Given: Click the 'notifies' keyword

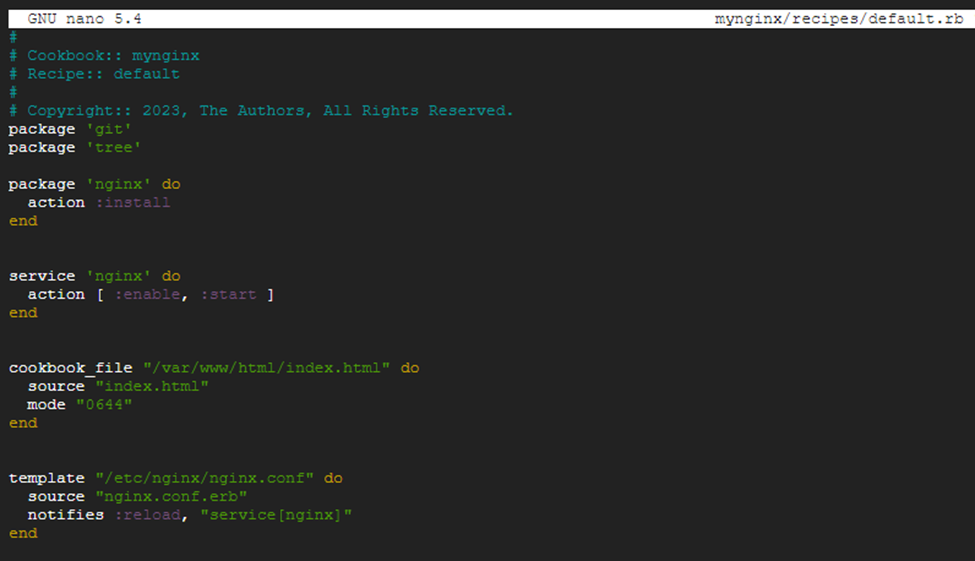Looking at the screenshot, I should coord(65,515).
